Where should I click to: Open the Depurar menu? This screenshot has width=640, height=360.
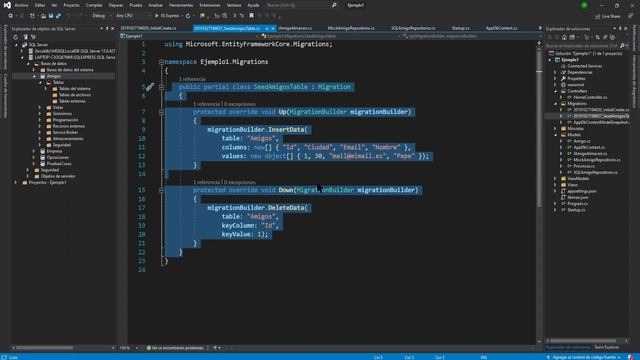click(x=116, y=5)
